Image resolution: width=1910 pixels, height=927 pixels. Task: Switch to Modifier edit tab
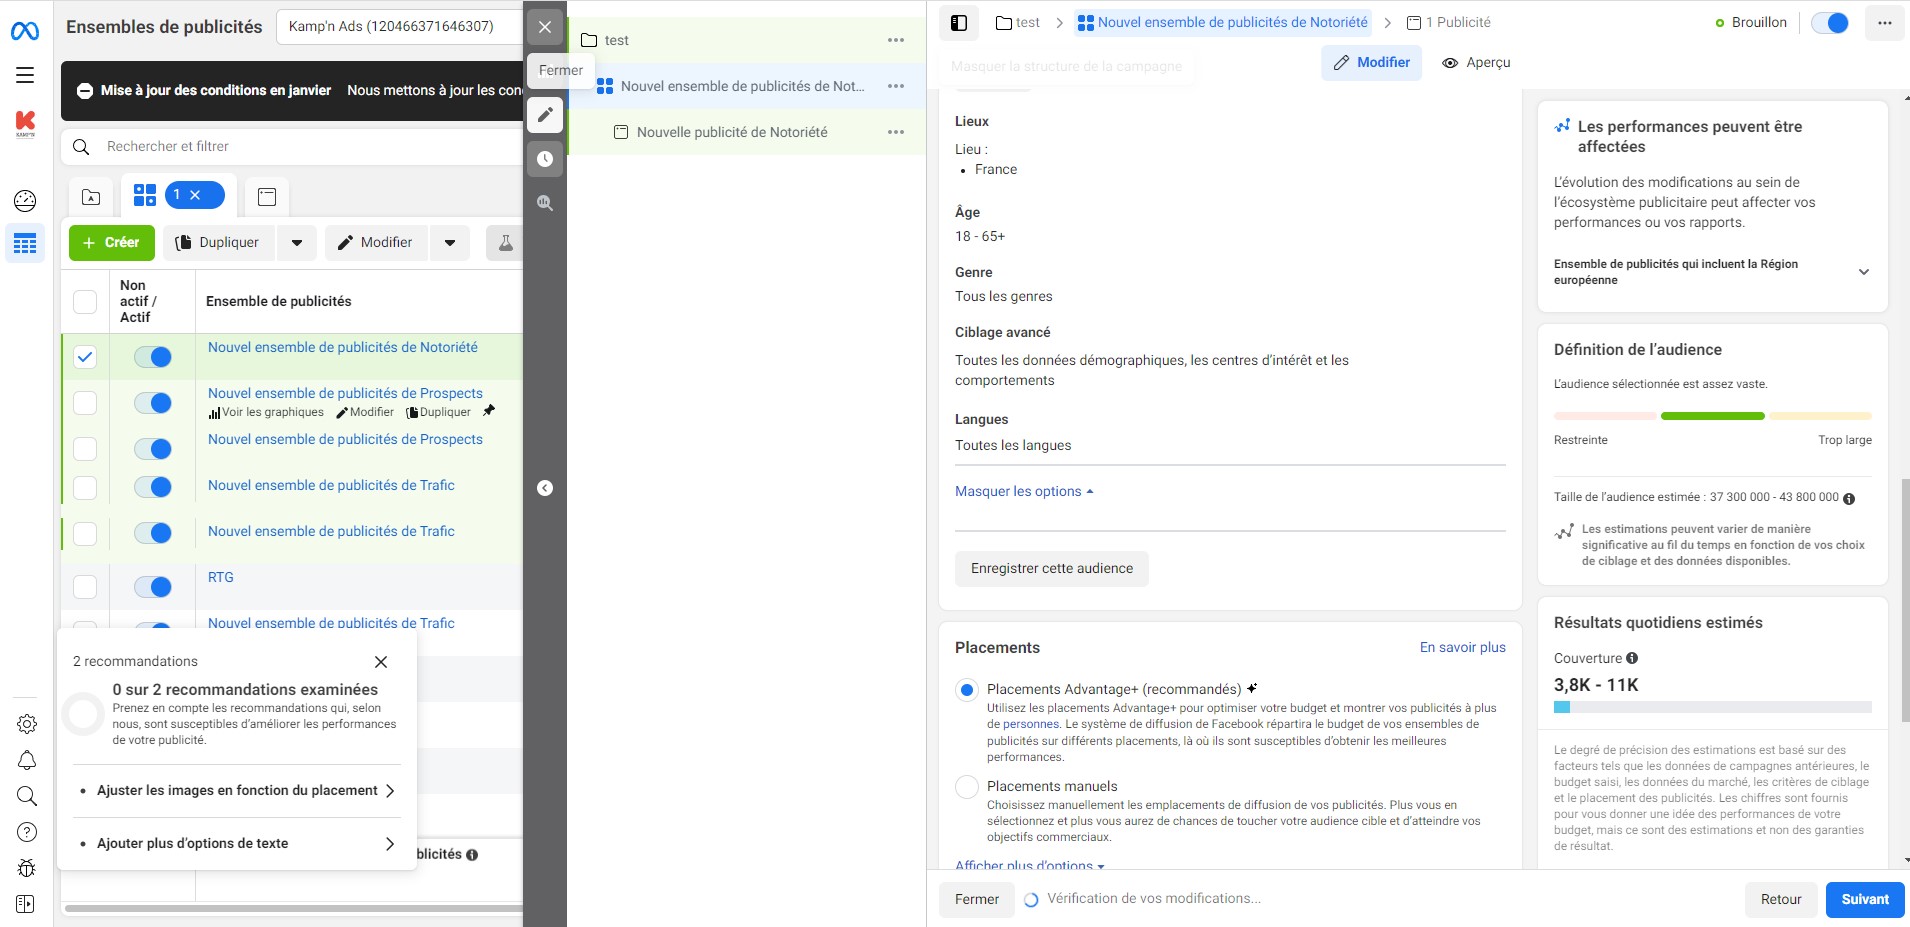click(1371, 63)
